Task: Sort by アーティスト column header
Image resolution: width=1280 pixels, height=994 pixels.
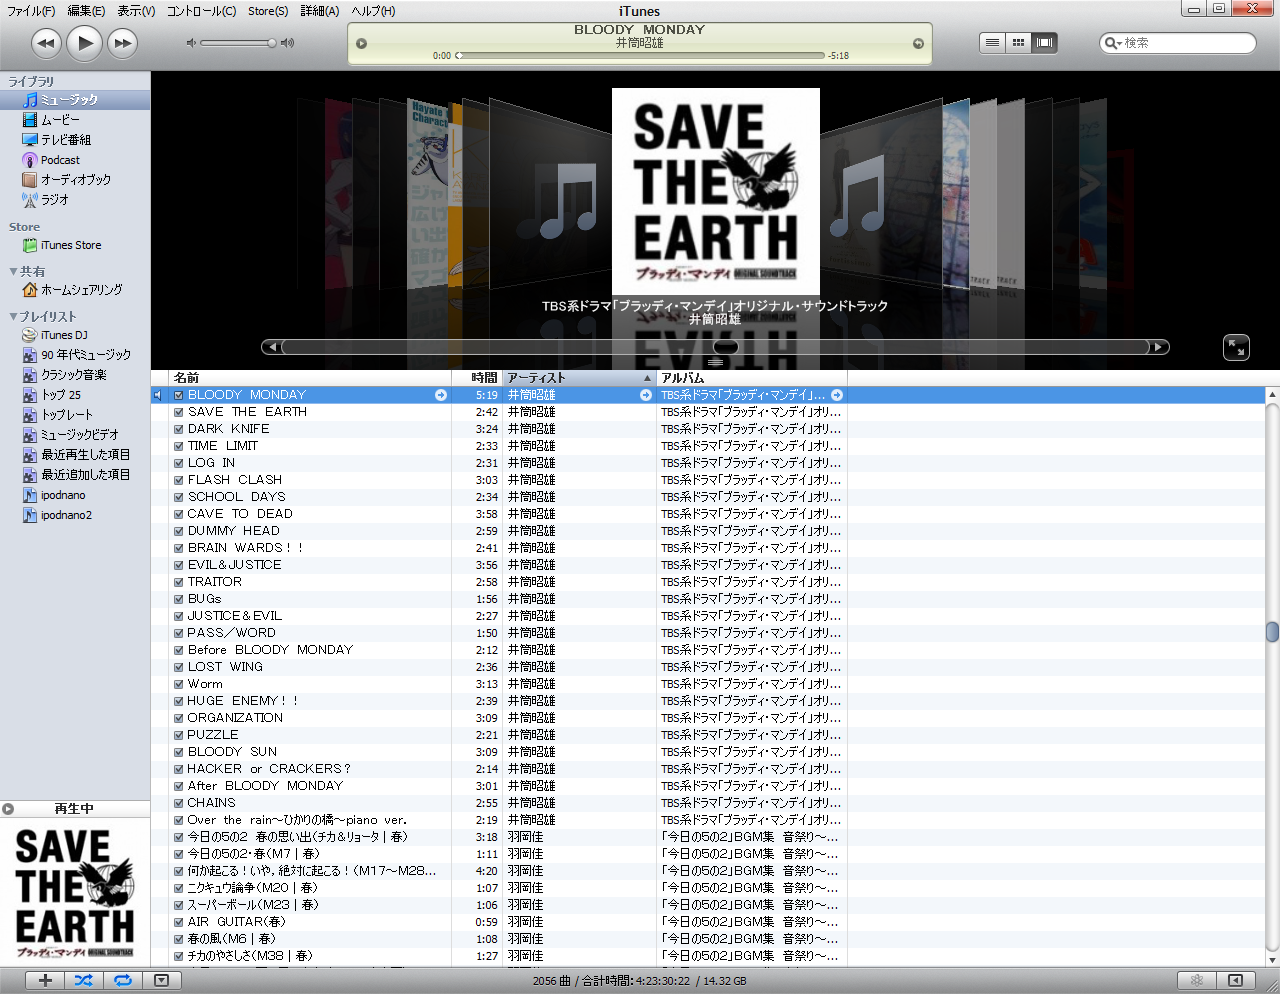Action: point(579,378)
